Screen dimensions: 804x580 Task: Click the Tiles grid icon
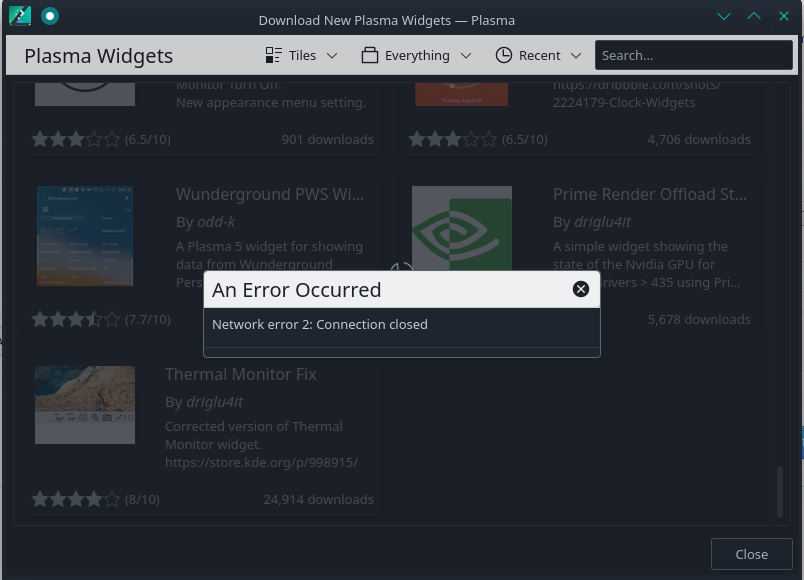[x=274, y=55]
